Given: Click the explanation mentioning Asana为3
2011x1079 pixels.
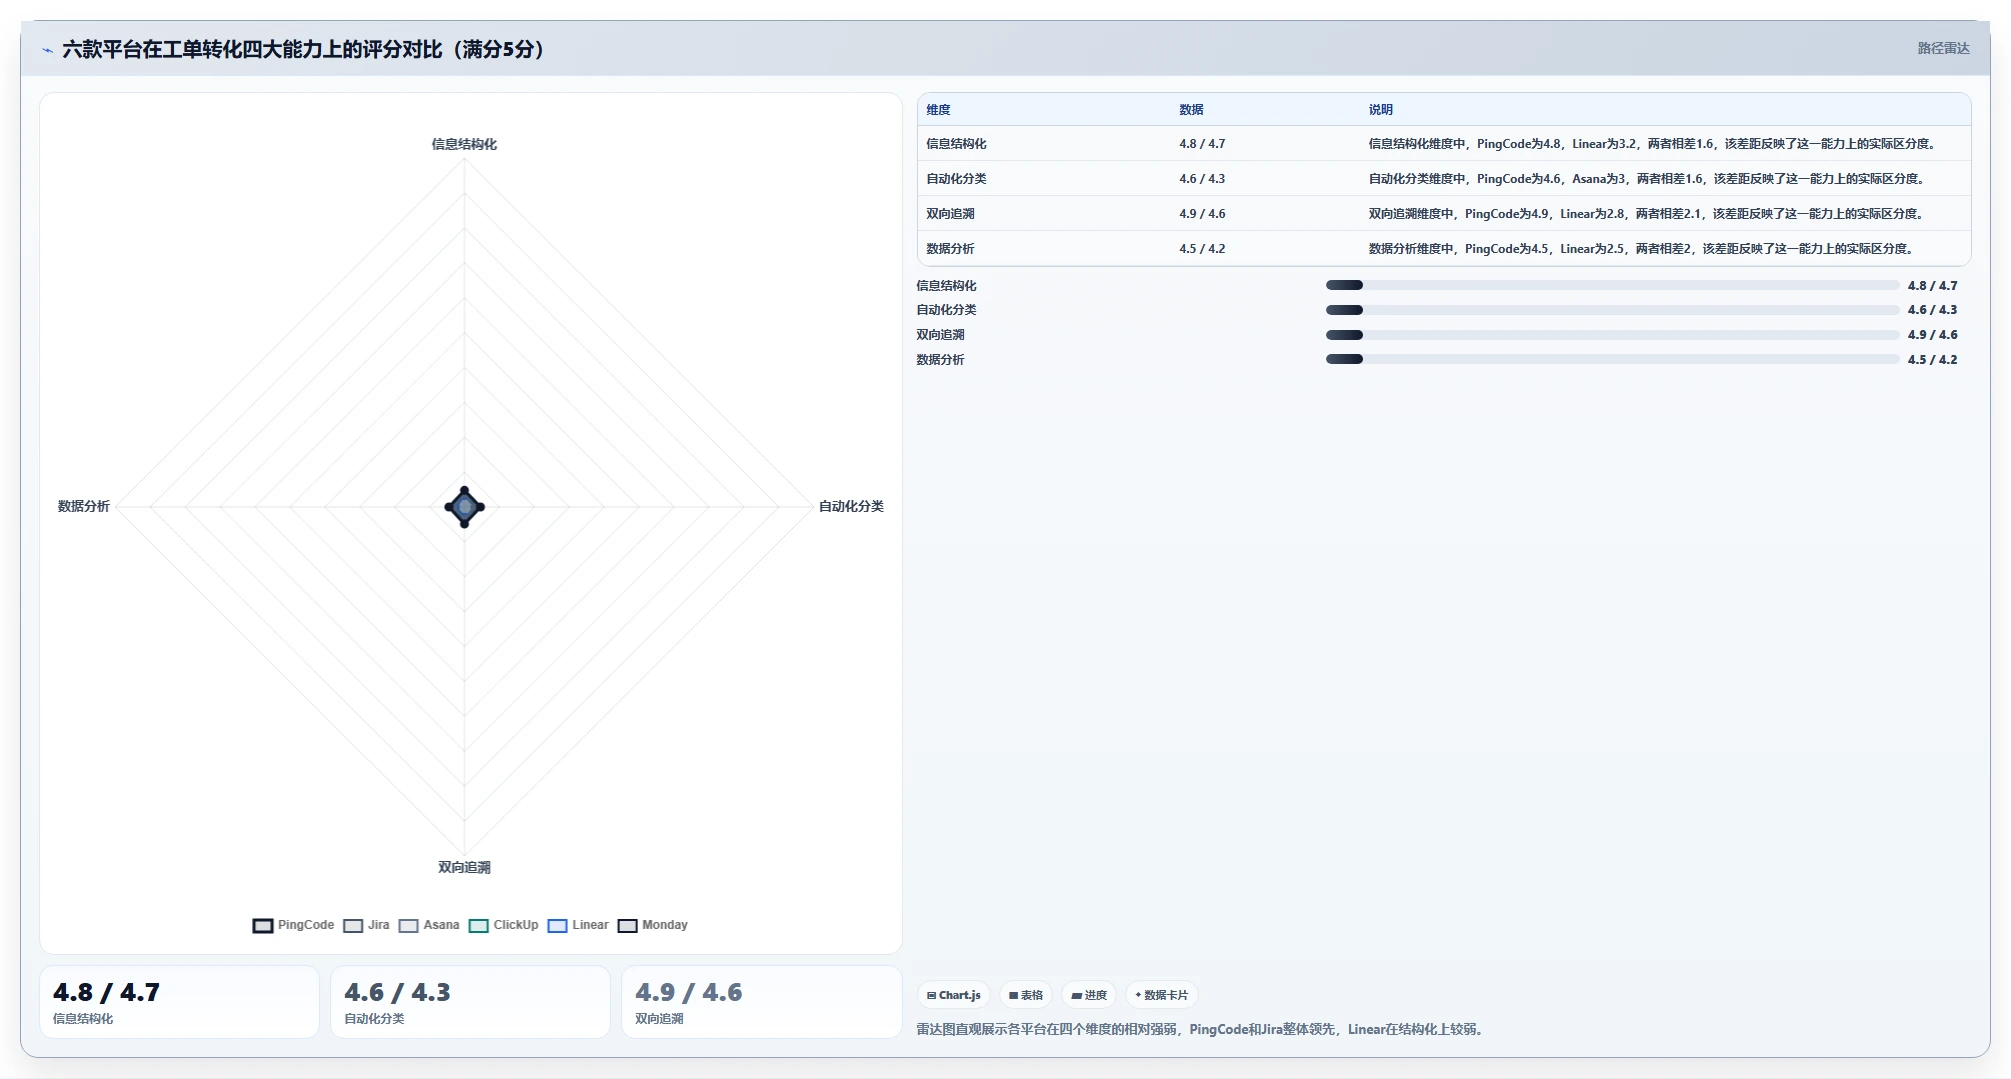Looking at the screenshot, I should (x=1648, y=179).
